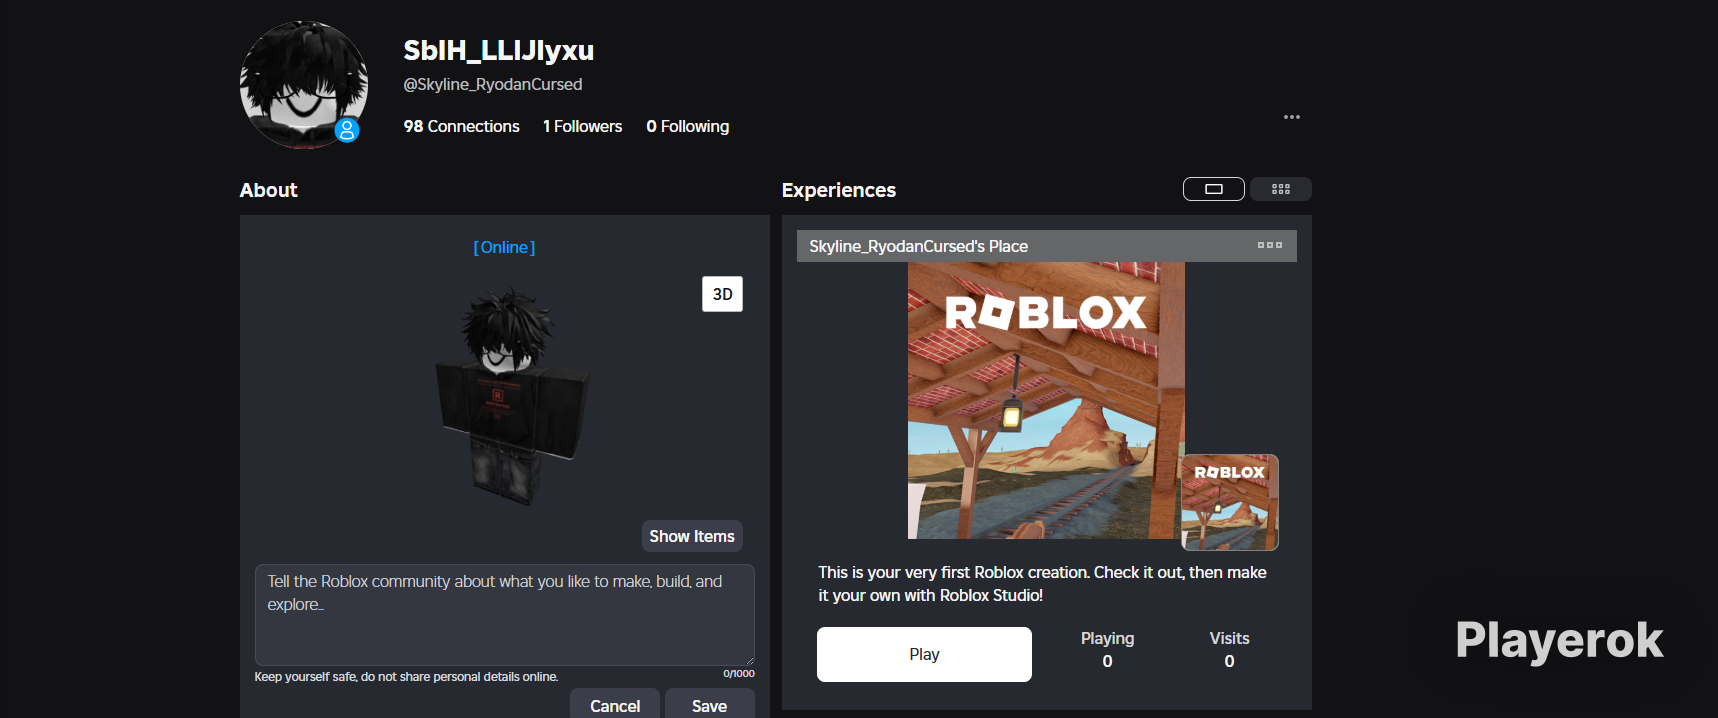Click the @Skyline_RyodanCursed username
The width and height of the screenshot is (1718, 718).
point(492,84)
